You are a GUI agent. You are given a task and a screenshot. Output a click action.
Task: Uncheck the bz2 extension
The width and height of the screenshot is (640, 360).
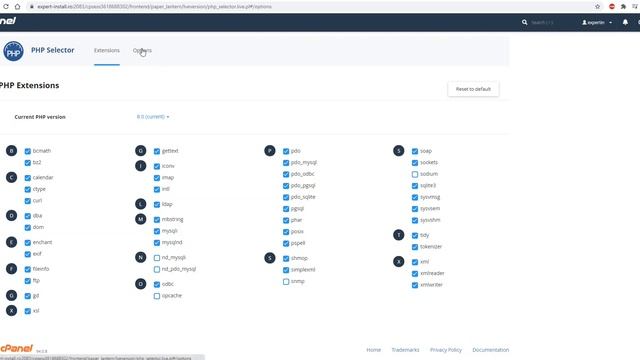28,163
